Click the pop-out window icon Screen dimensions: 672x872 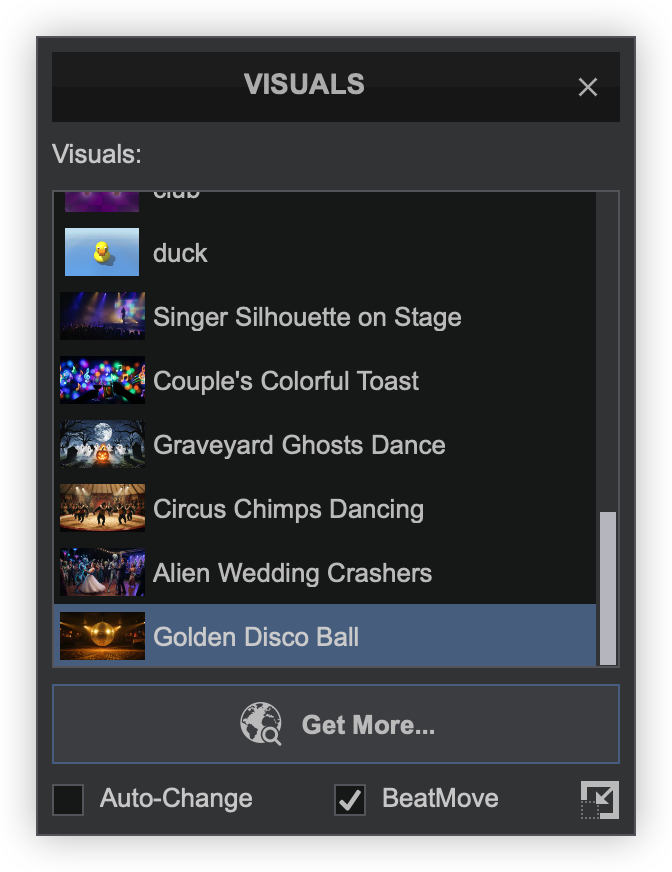pos(600,800)
